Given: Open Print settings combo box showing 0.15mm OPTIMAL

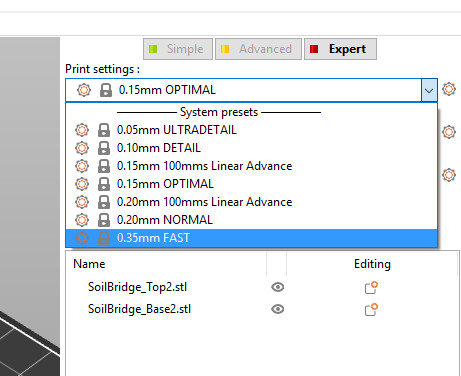Looking at the screenshot, I should (x=251, y=90).
